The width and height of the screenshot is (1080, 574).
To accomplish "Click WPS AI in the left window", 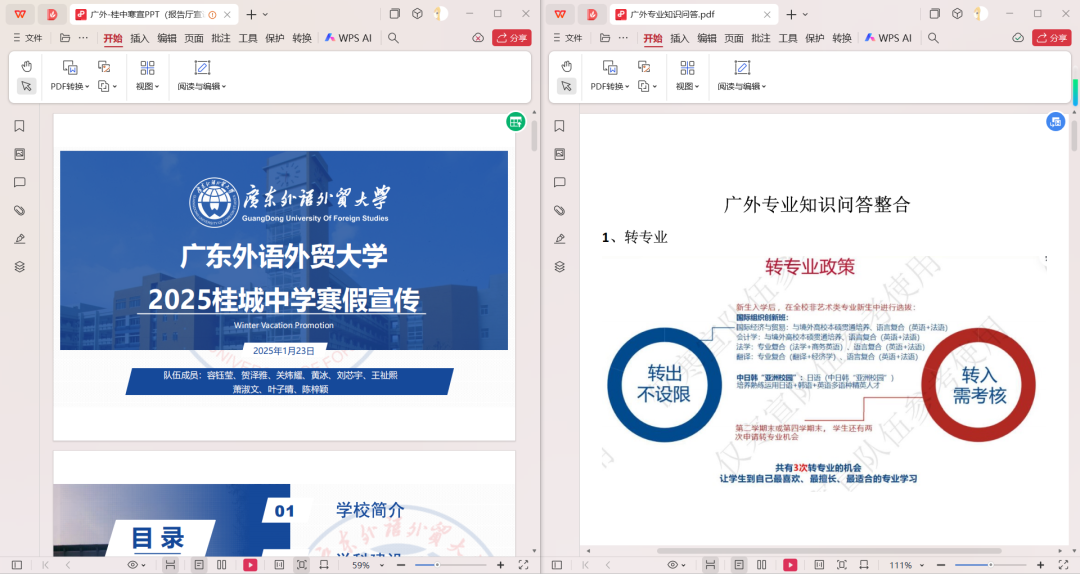I will tap(348, 38).
